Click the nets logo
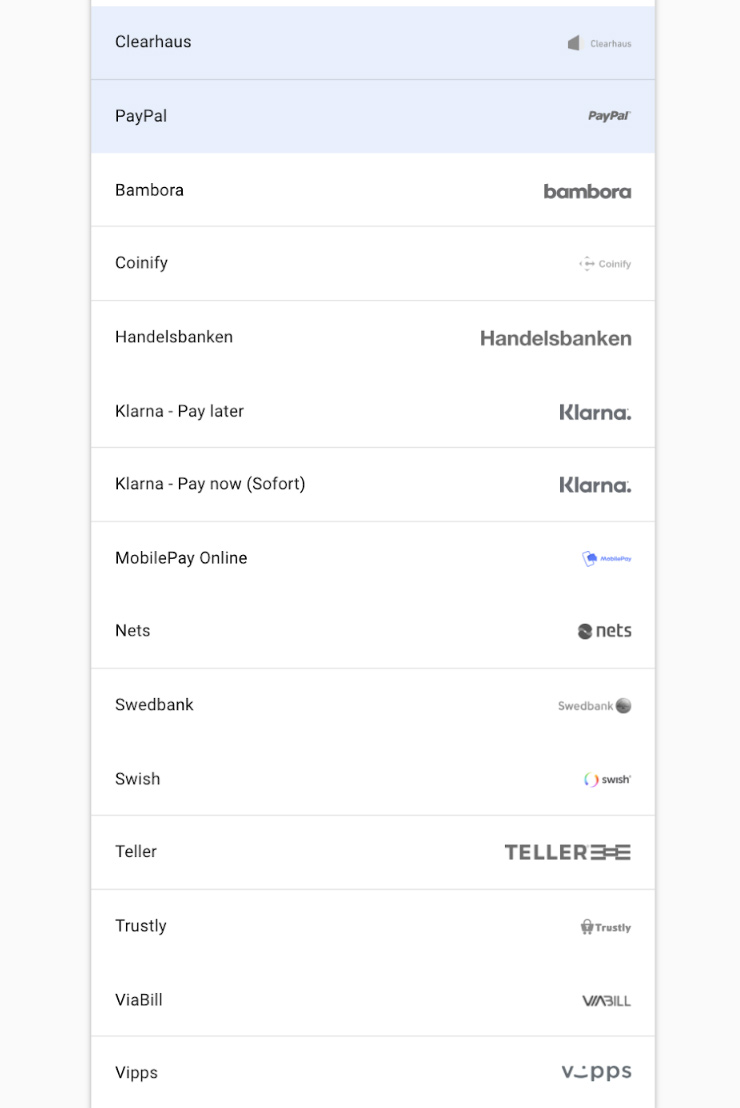Screen dimensions: 740x1108 [604, 631]
